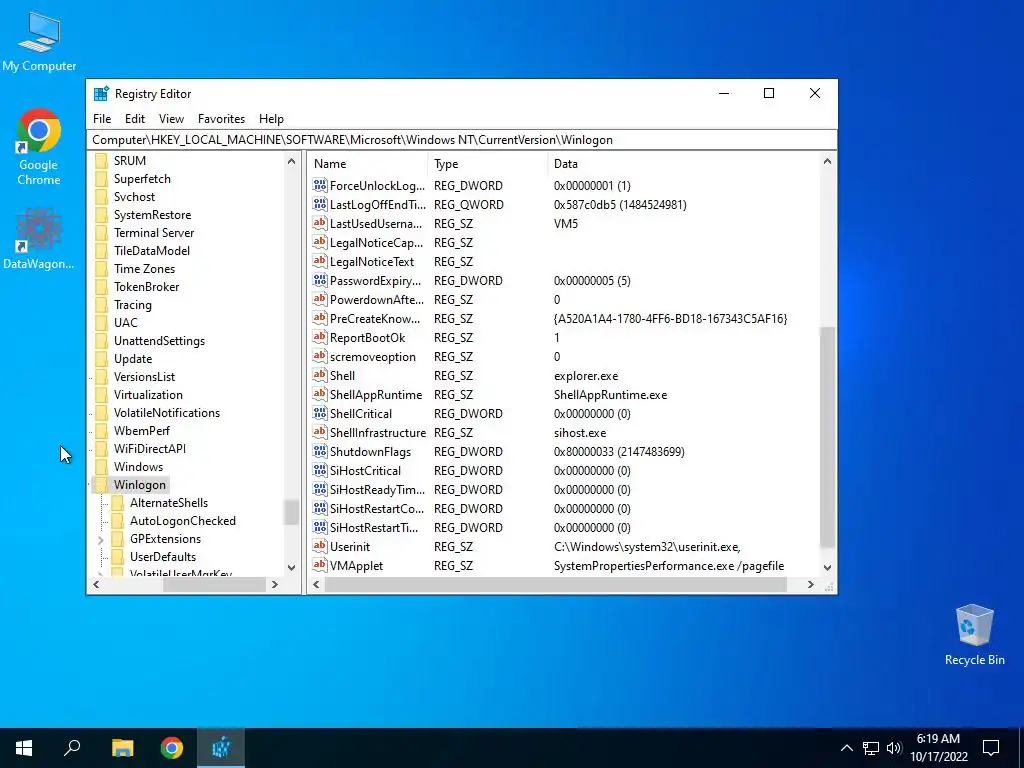Click tree pane scroll down arrow
This screenshot has width=1024, height=768.
pyautogui.click(x=291, y=568)
